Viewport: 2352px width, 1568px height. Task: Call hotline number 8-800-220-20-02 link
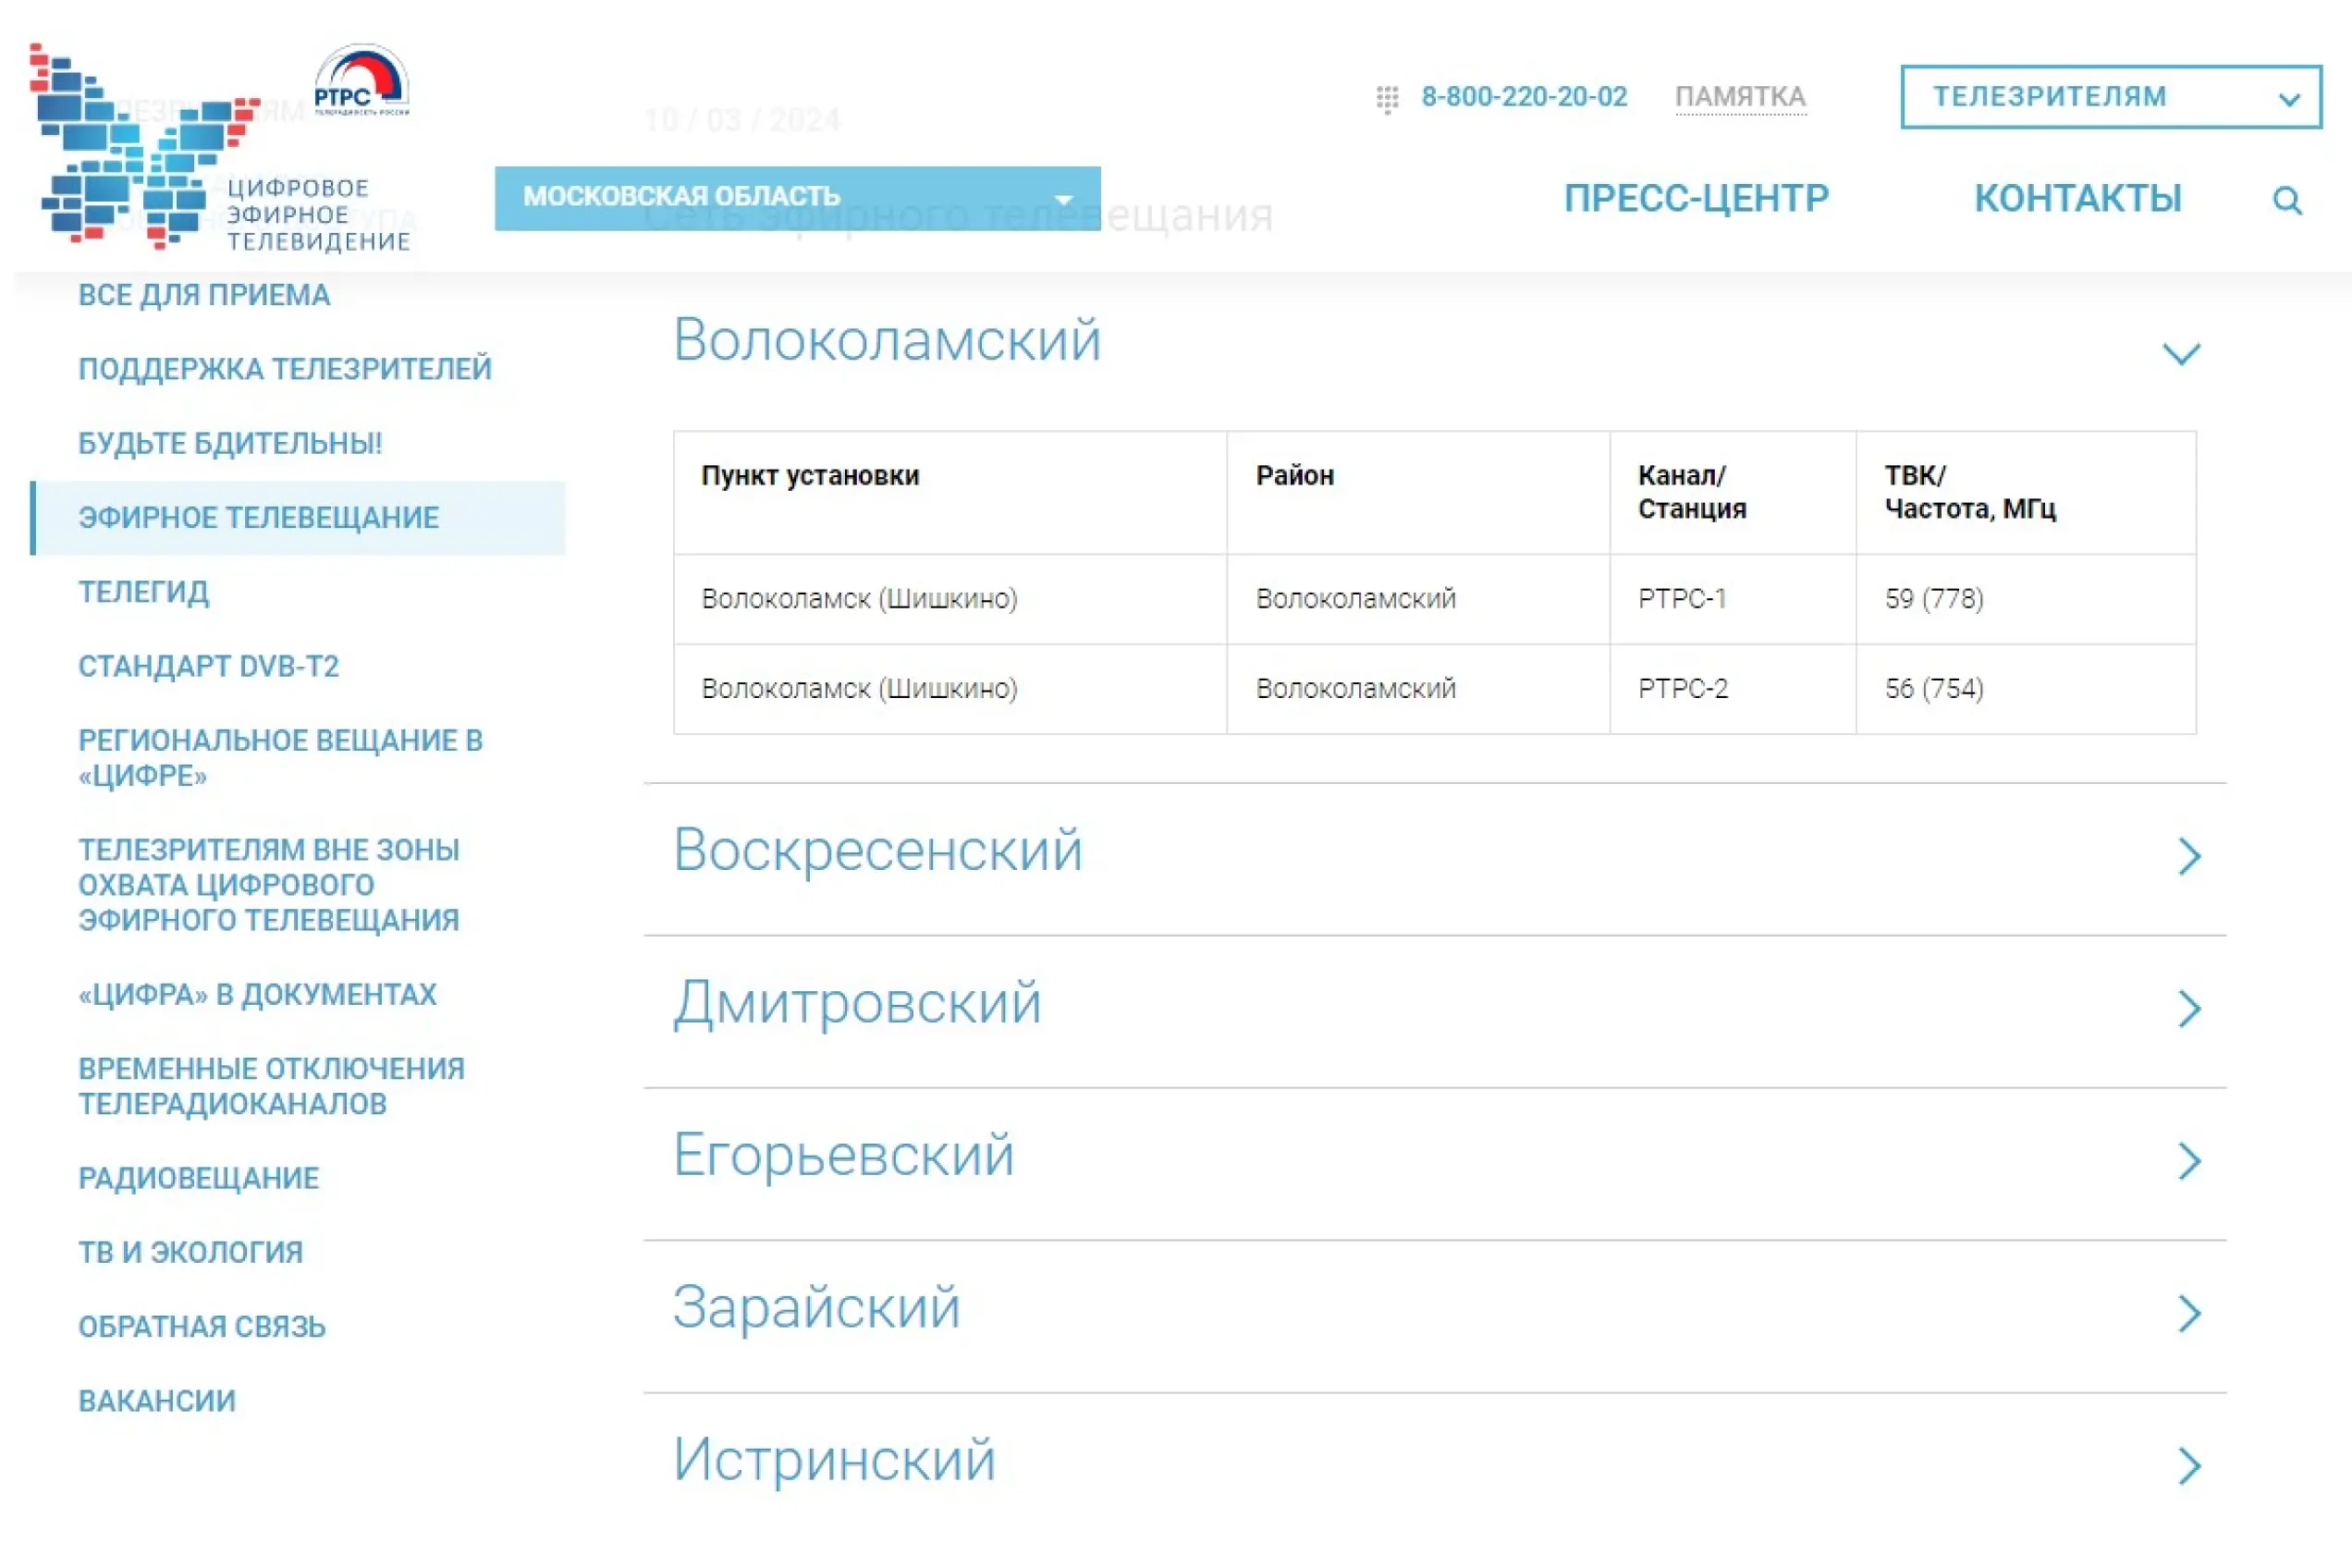click(x=1524, y=97)
